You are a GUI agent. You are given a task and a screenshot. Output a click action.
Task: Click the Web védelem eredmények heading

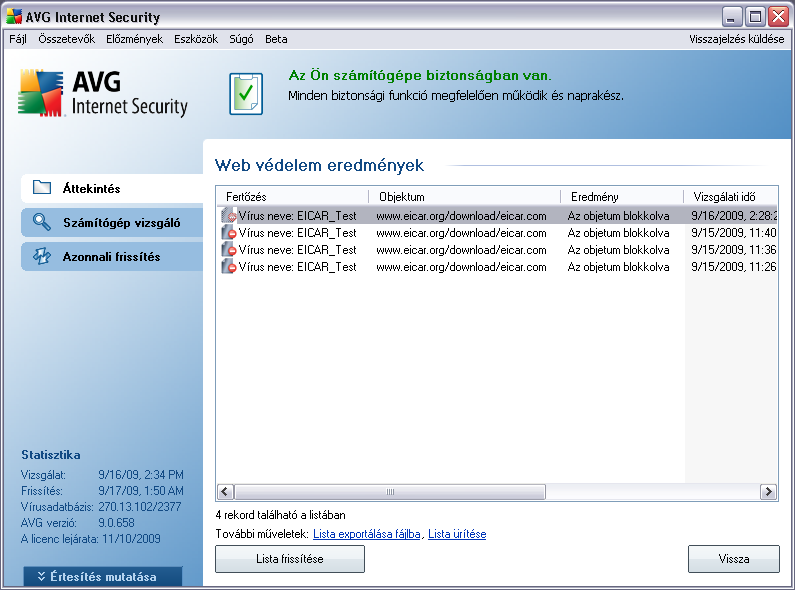tap(319, 165)
